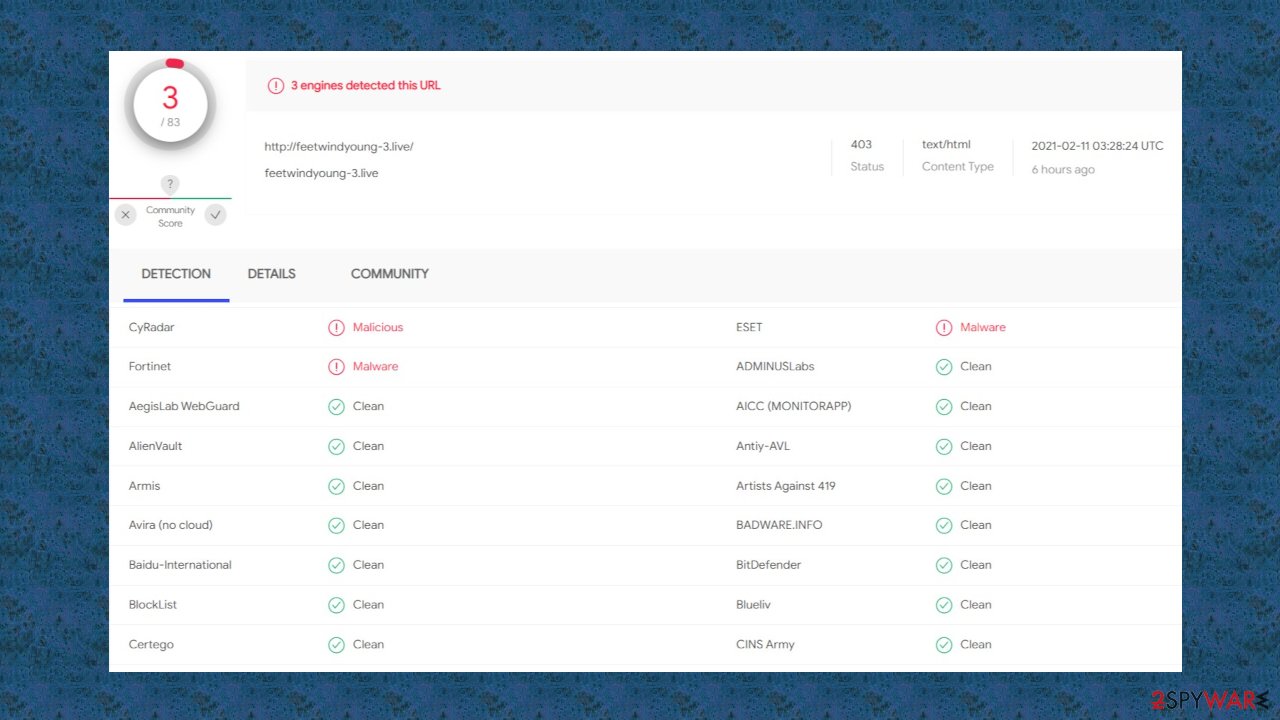Click the alert icon beside '3 engines detected this URL'
Image resolution: width=1280 pixels, height=720 pixels.
276,86
